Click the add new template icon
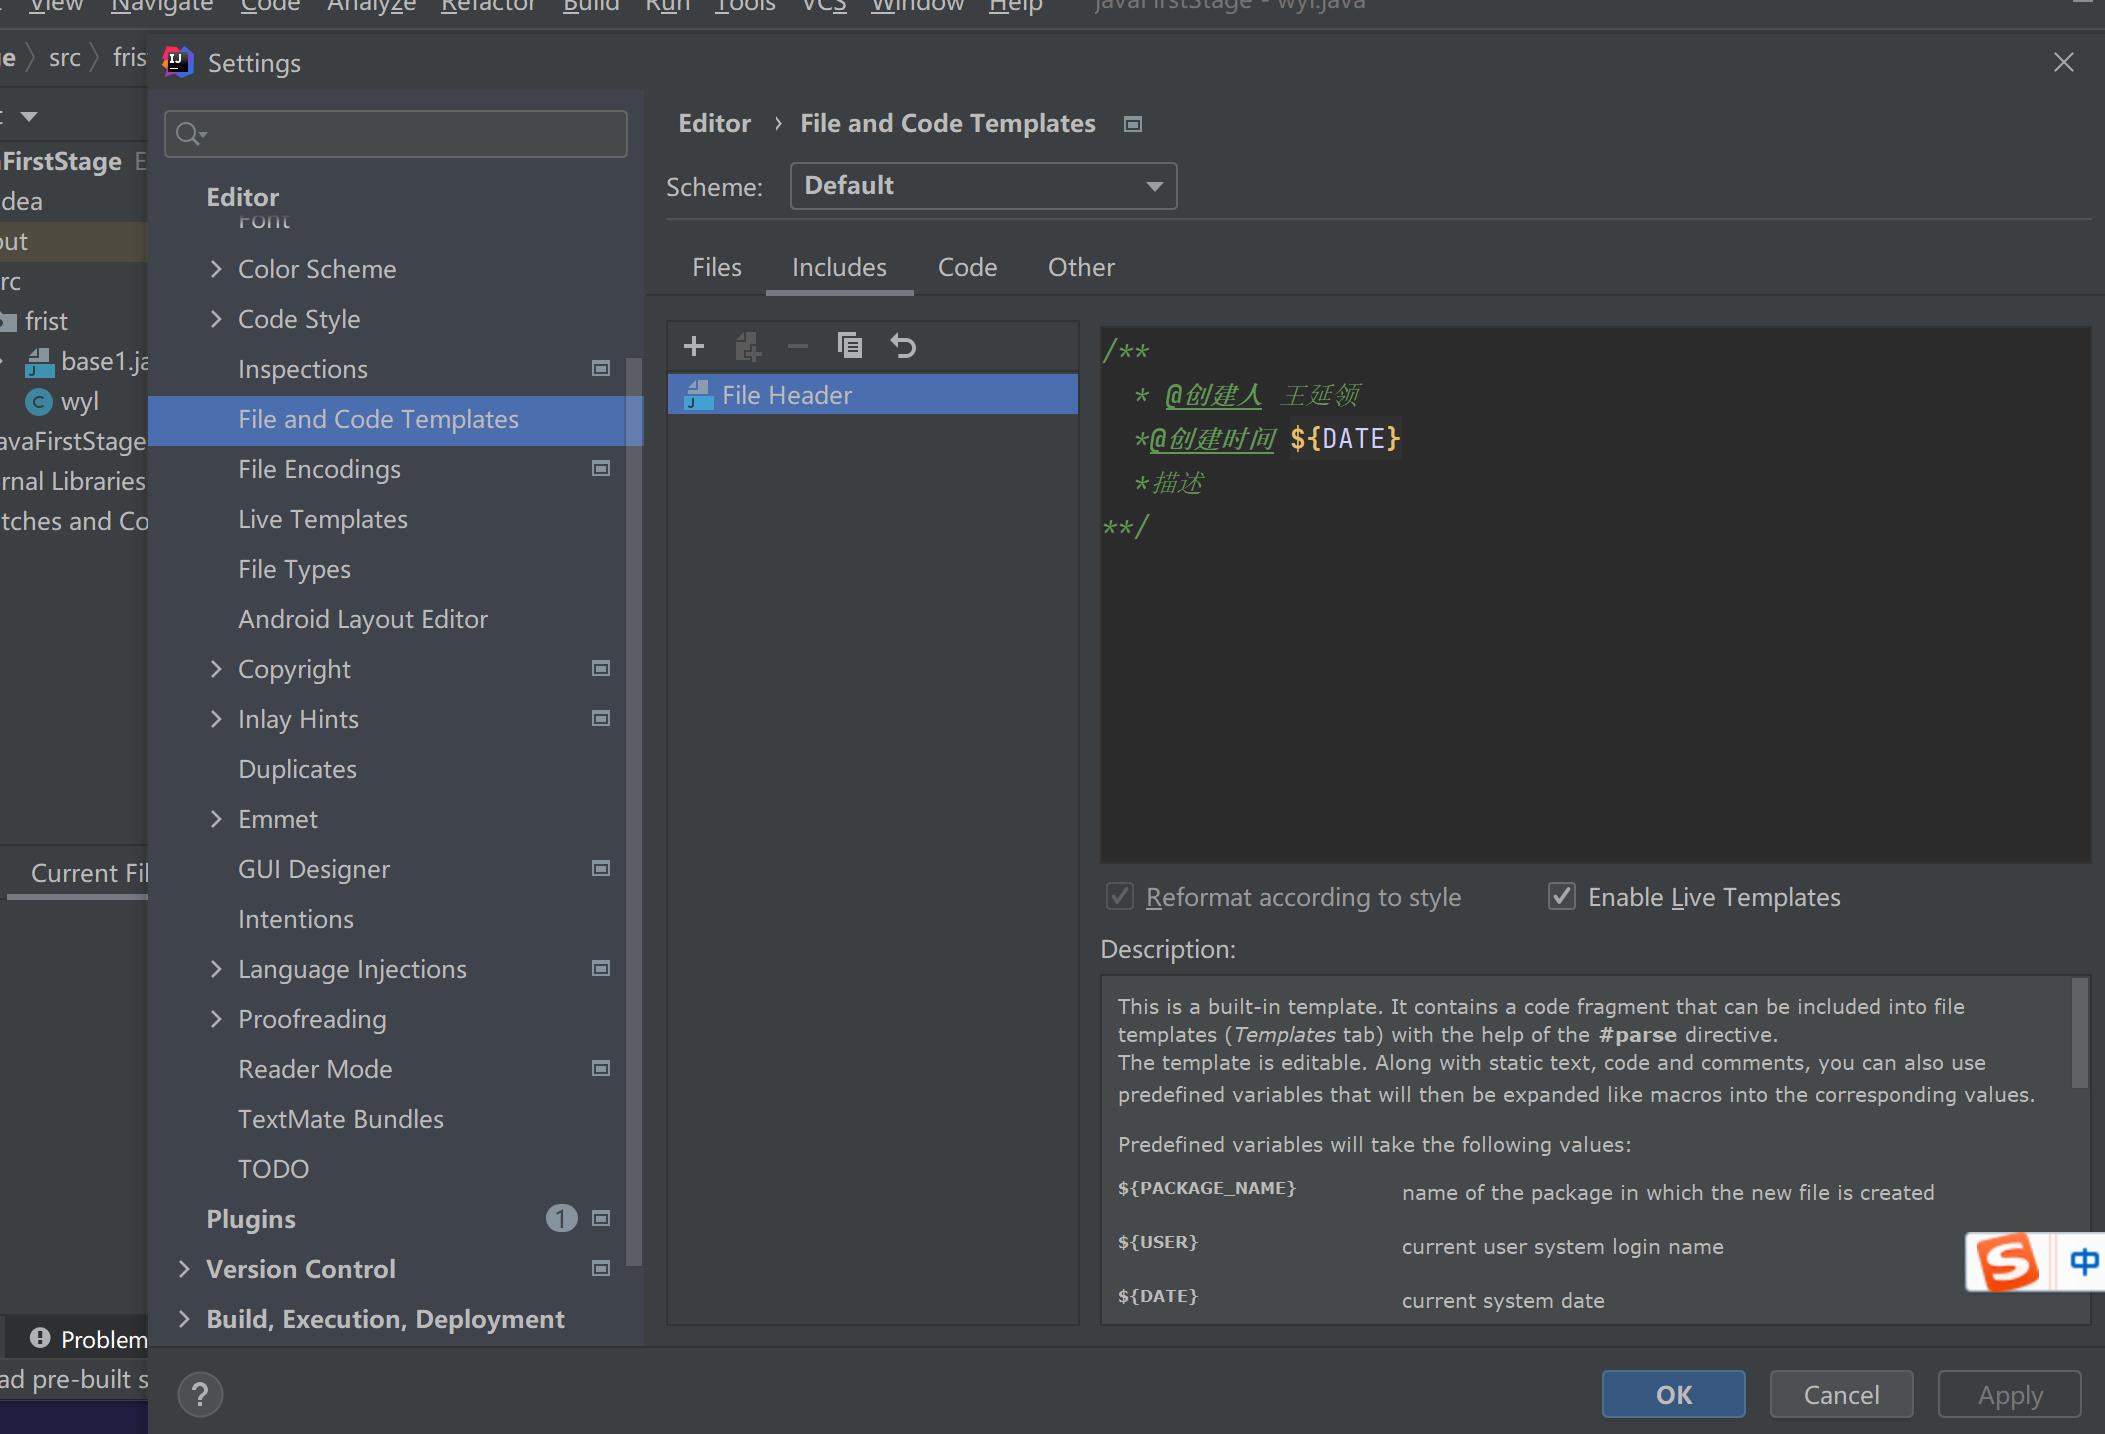This screenshot has height=1434, width=2105. [693, 345]
